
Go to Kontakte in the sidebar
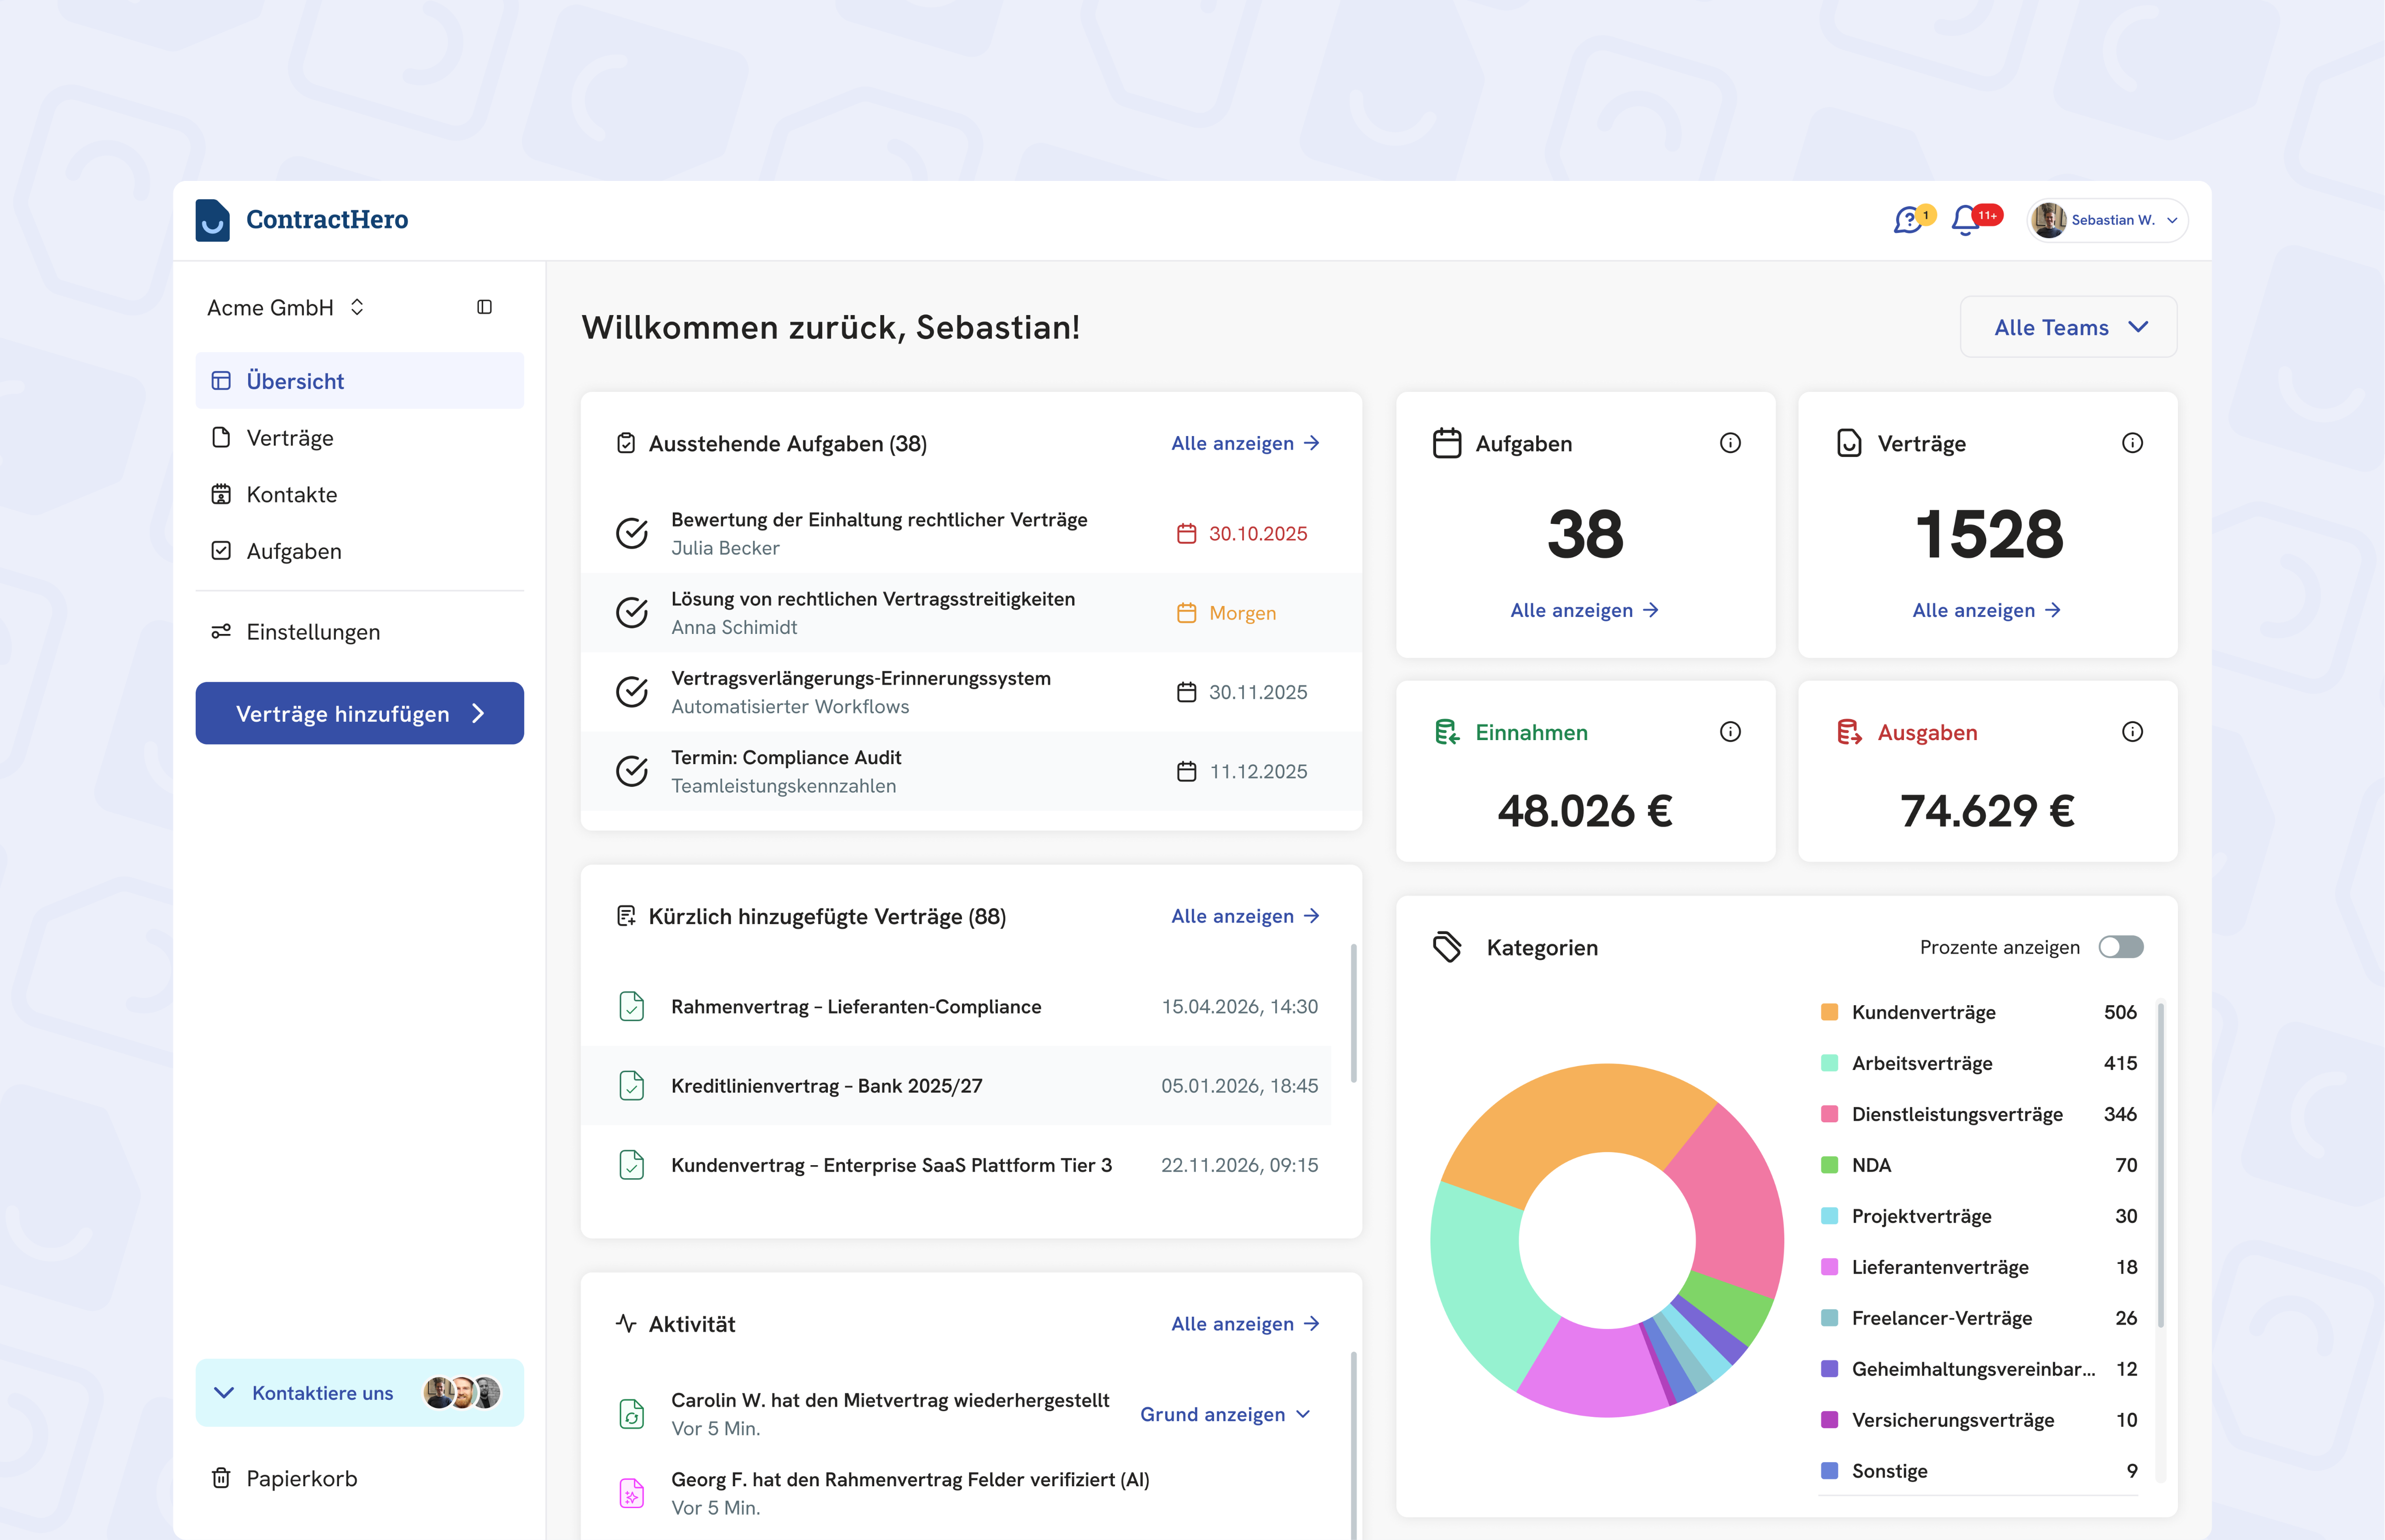click(291, 494)
